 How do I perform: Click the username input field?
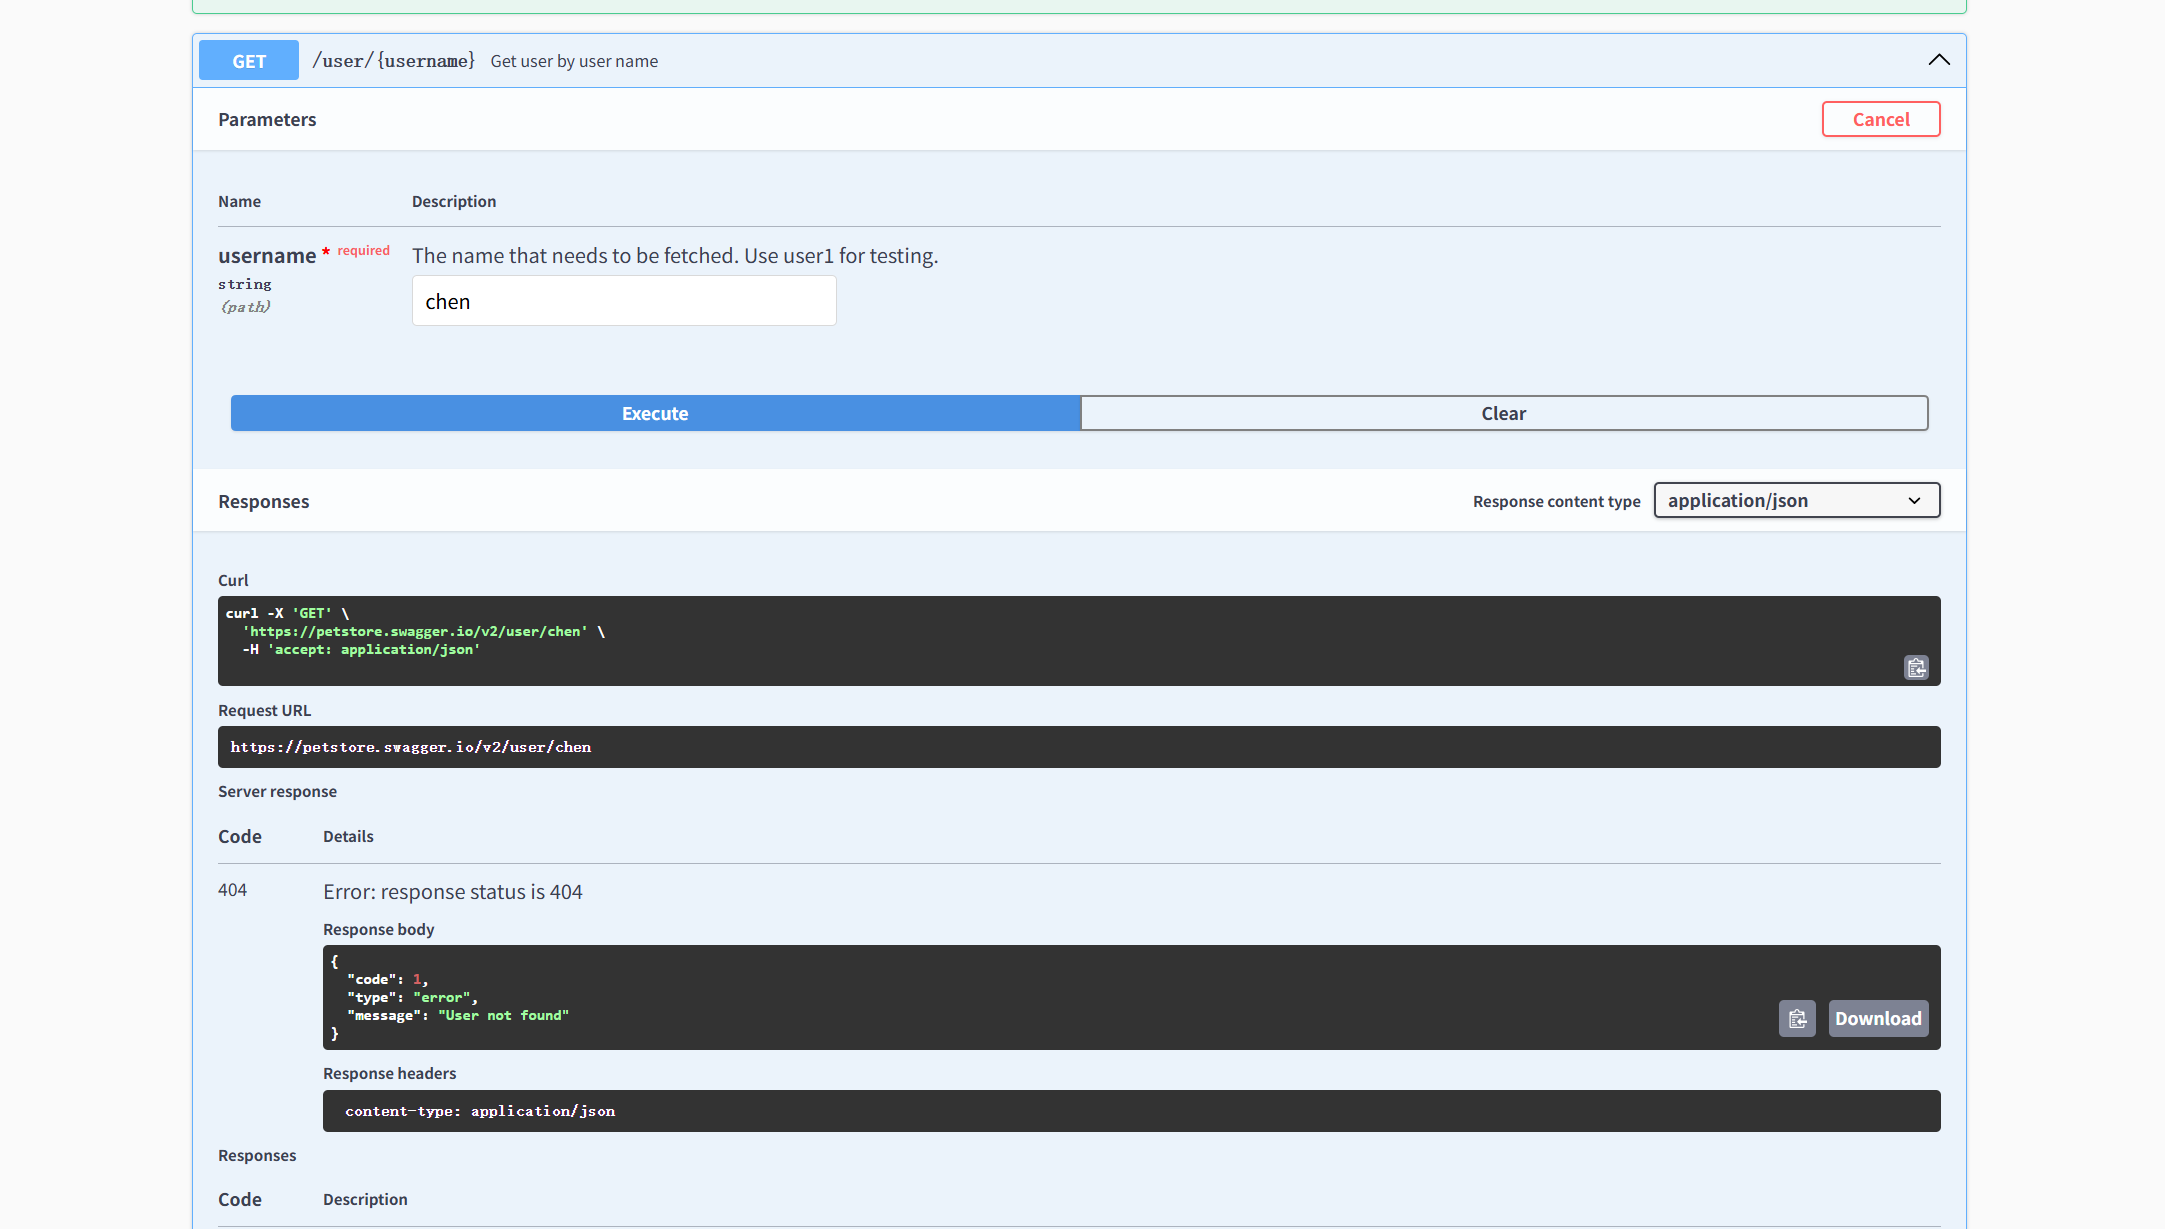point(623,302)
